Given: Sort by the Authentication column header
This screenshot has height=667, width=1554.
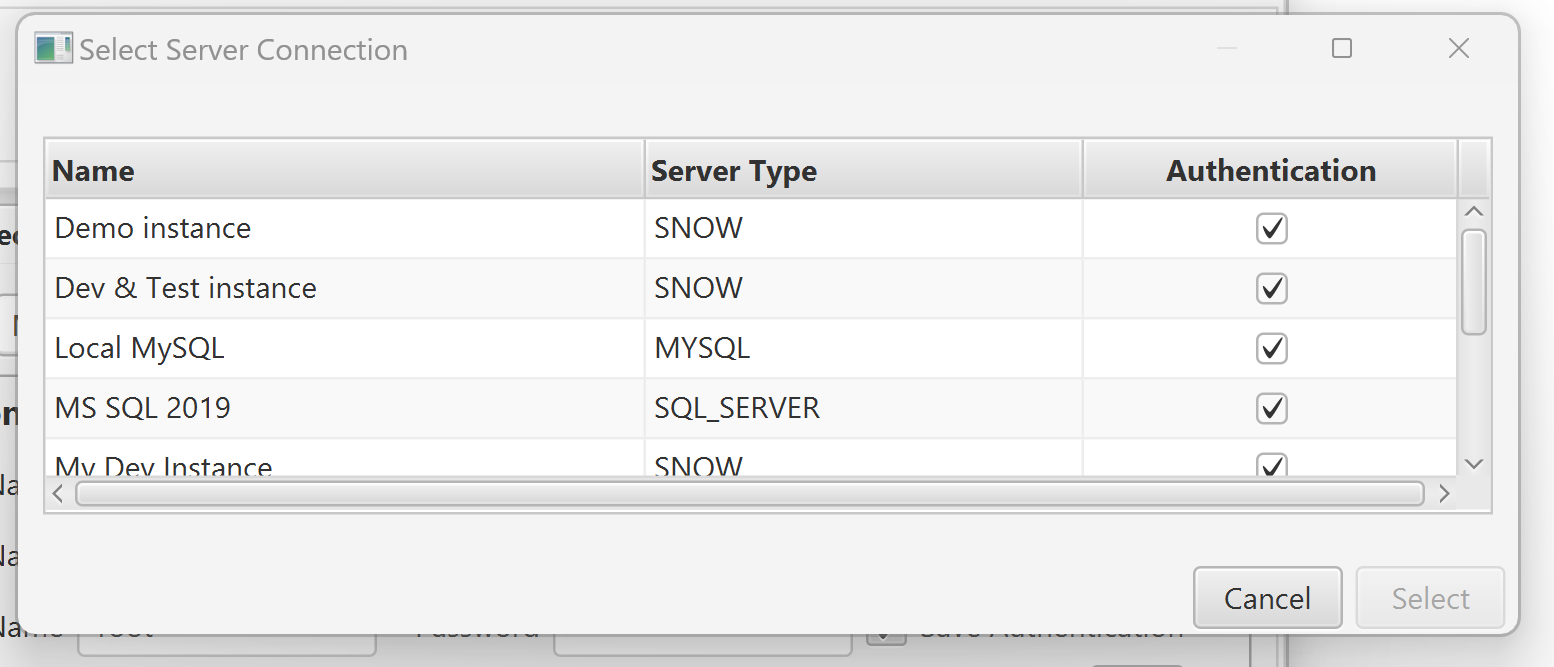Looking at the screenshot, I should tap(1270, 170).
